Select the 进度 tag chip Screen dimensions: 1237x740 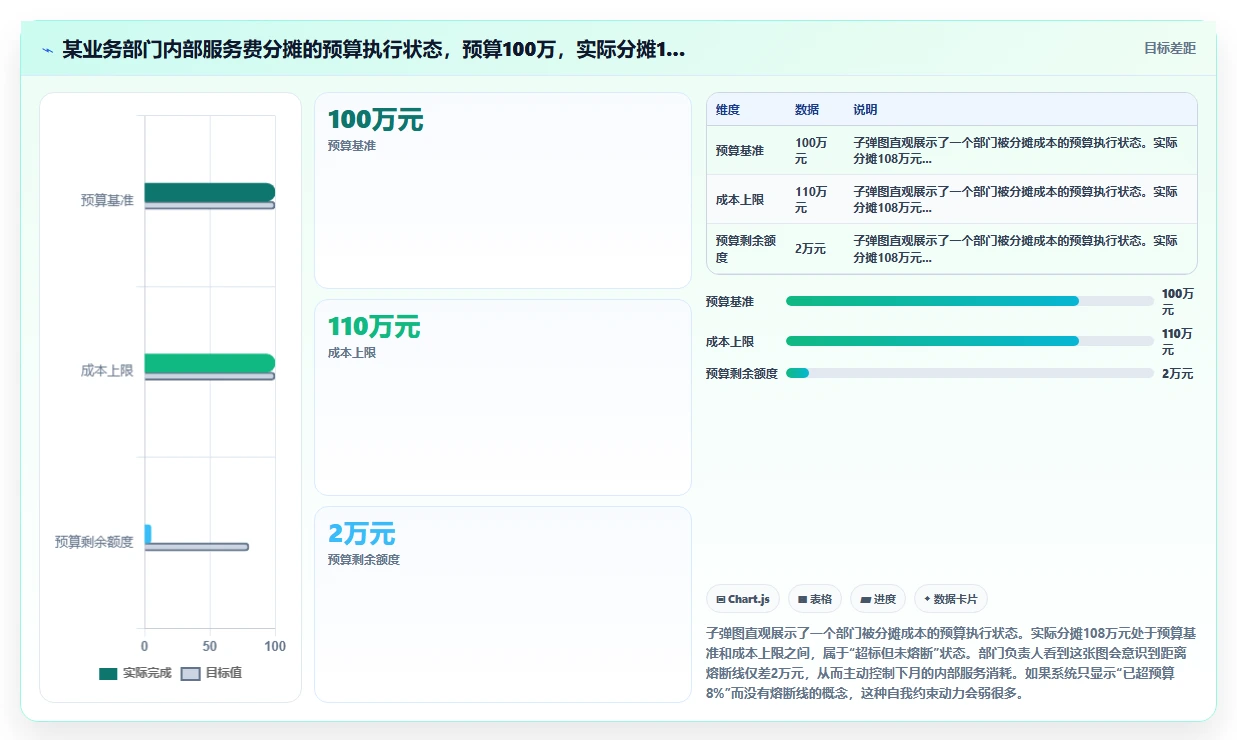pos(878,599)
